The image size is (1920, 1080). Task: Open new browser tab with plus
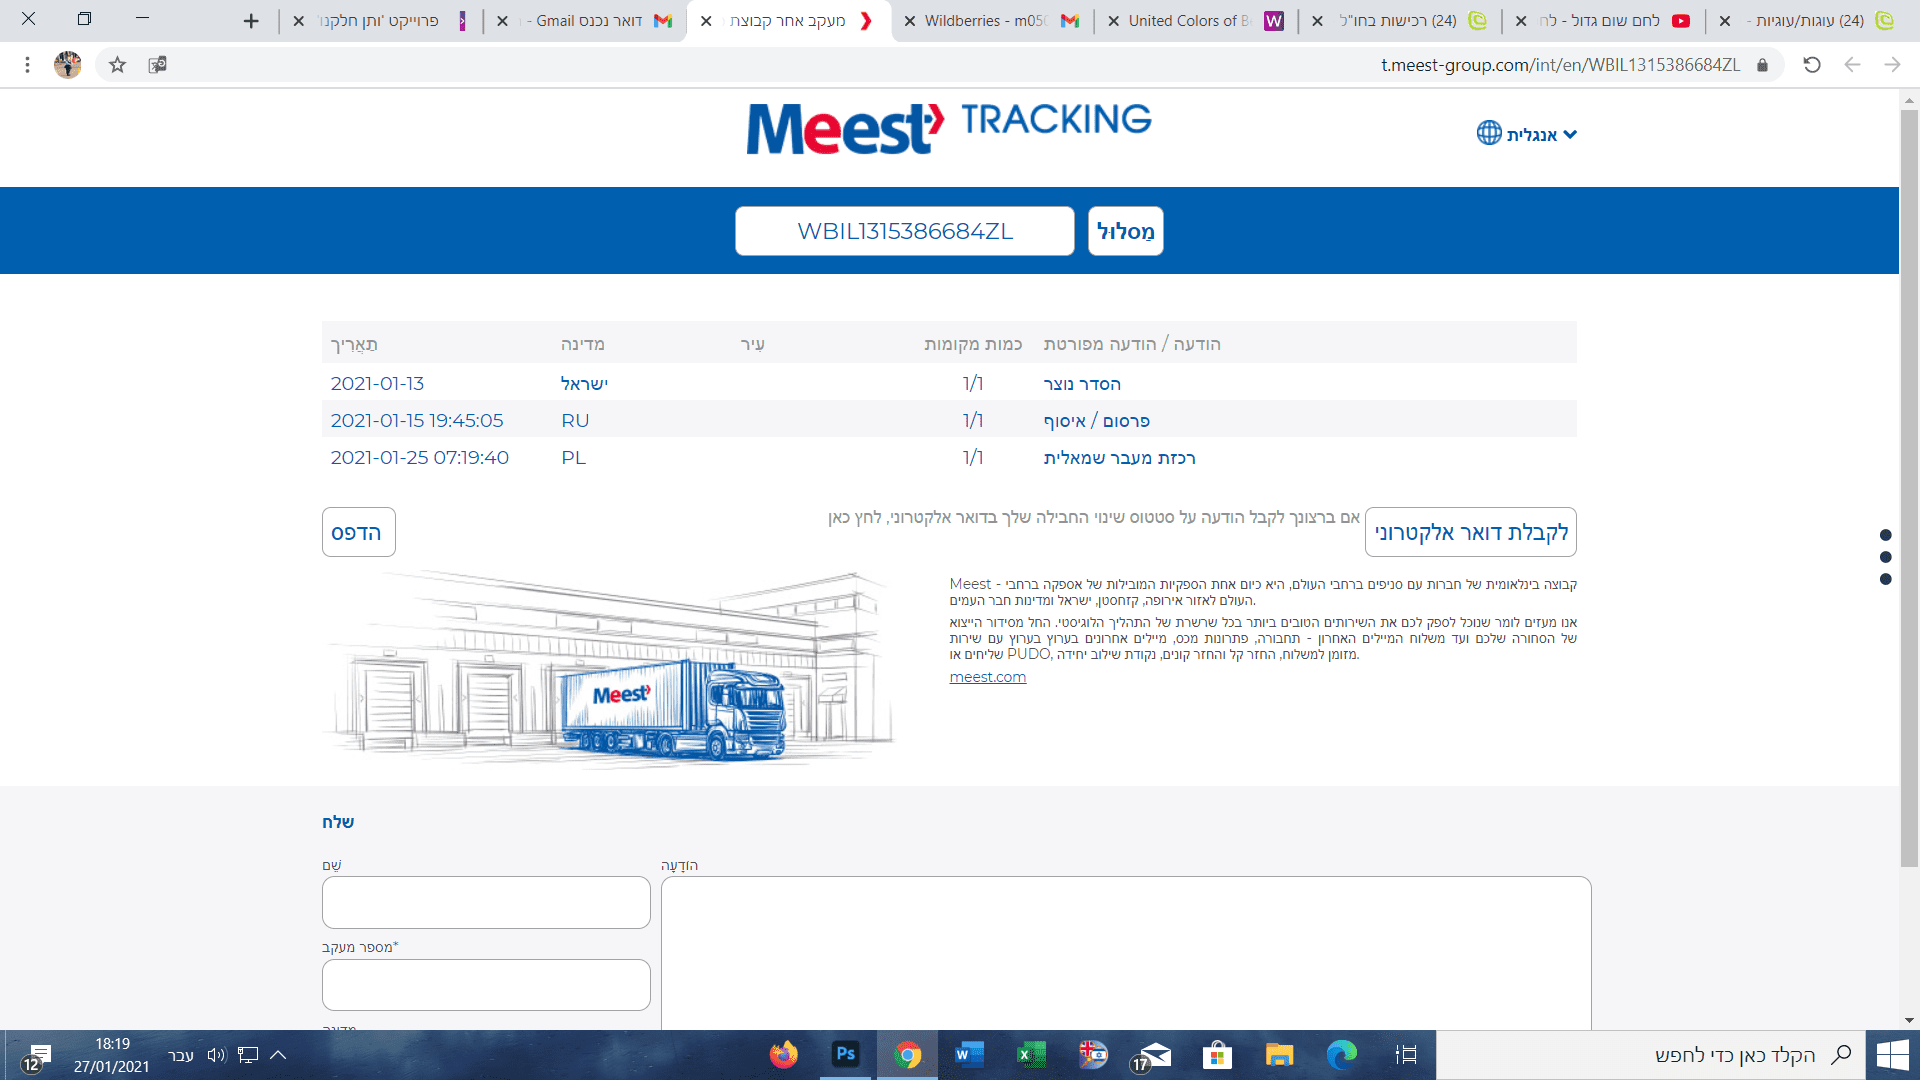click(x=251, y=21)
